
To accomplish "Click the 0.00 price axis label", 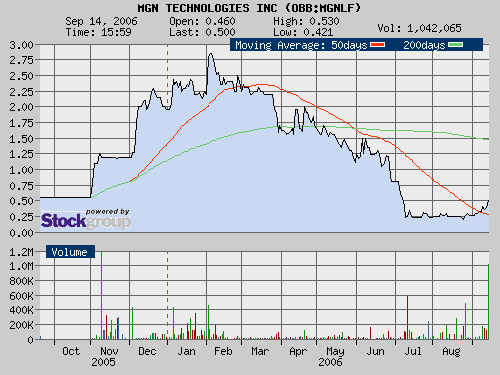I will pyautogui.click(x=21, y=233).
